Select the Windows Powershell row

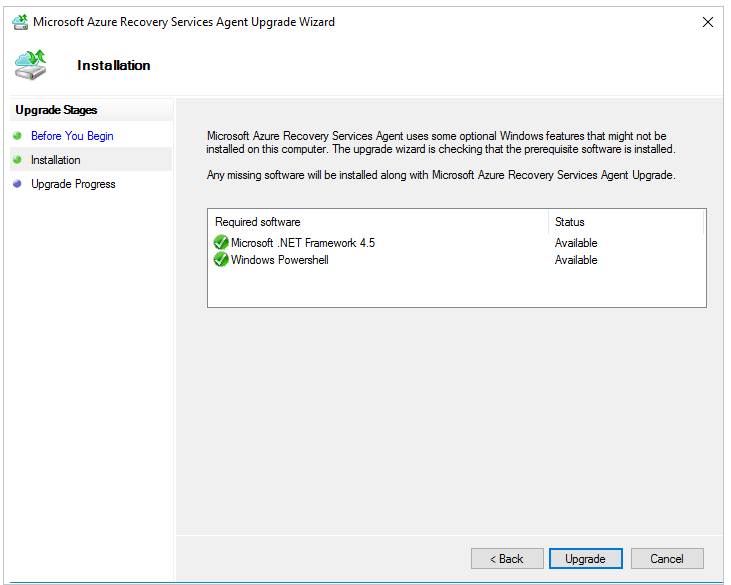[457, 260]
